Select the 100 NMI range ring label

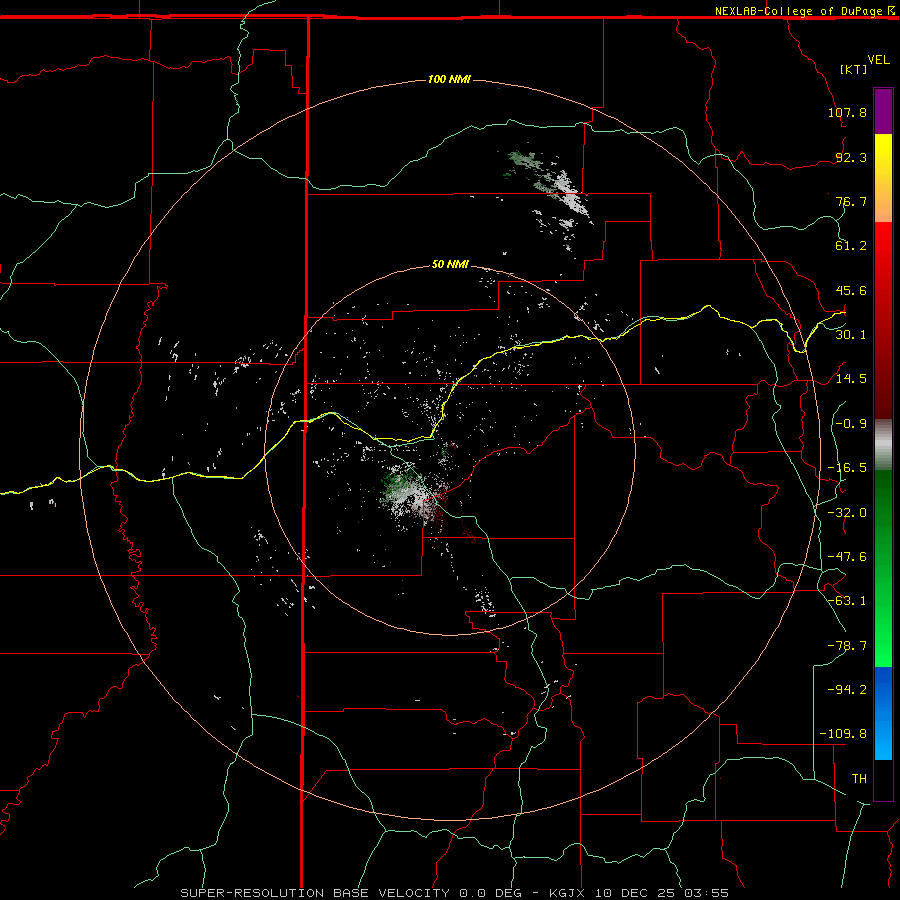point(449,79)
